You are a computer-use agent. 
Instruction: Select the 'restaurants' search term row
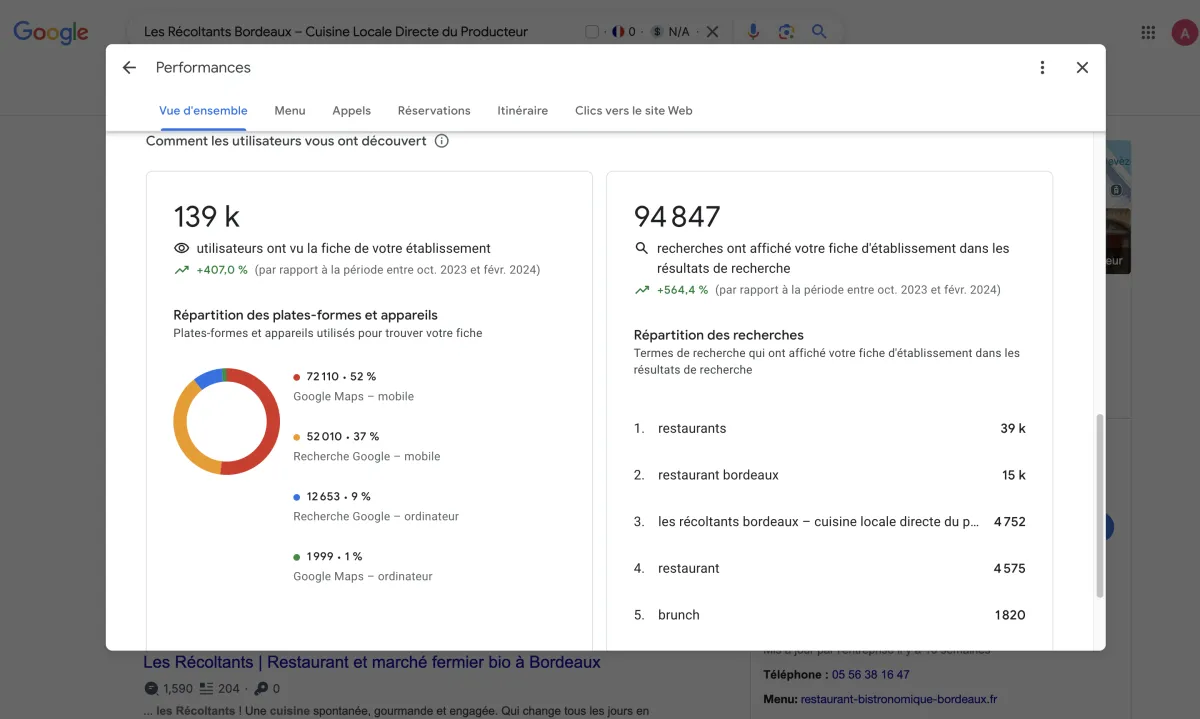pyautogui.click(x=830, y=428)
